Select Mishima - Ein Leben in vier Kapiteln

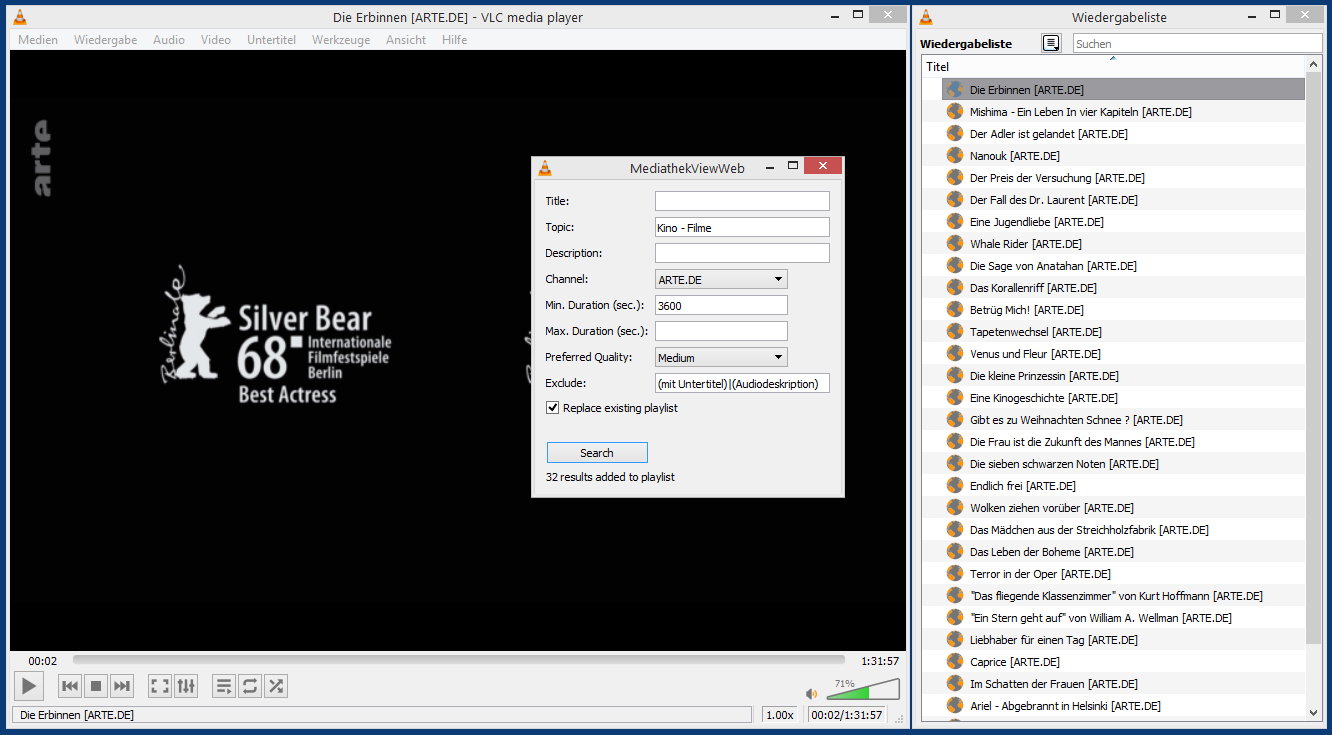point(1123,112)
